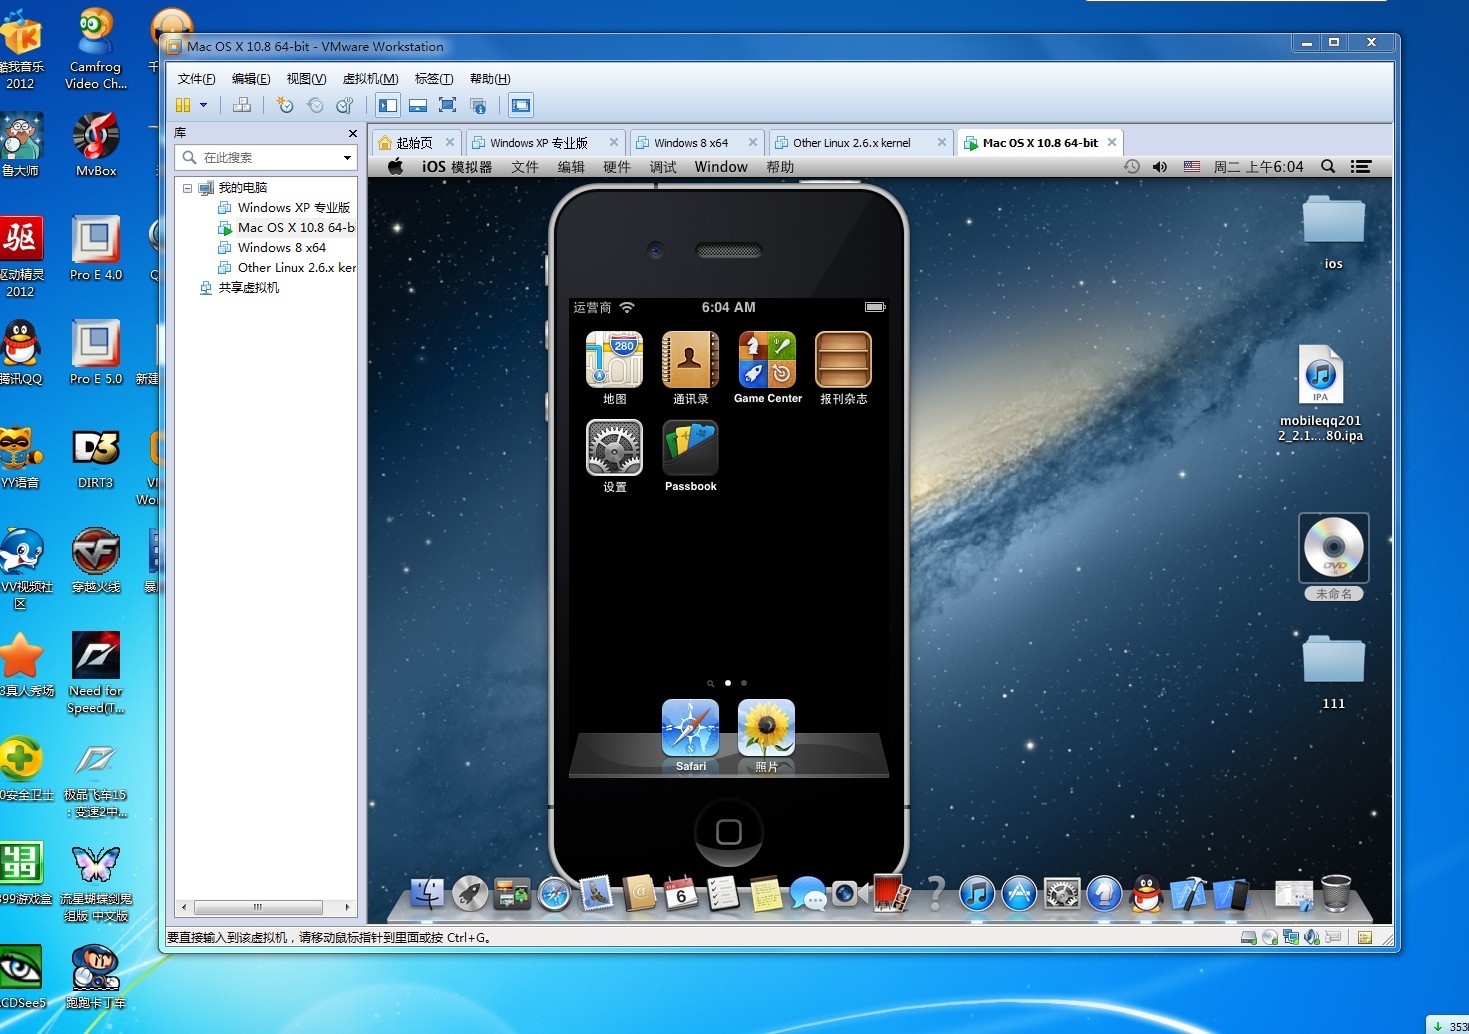This screenshot has height=1034, width=1469.
Task: Open the Photos (照片) app on the simulator
Action: [x=766, y=728]
